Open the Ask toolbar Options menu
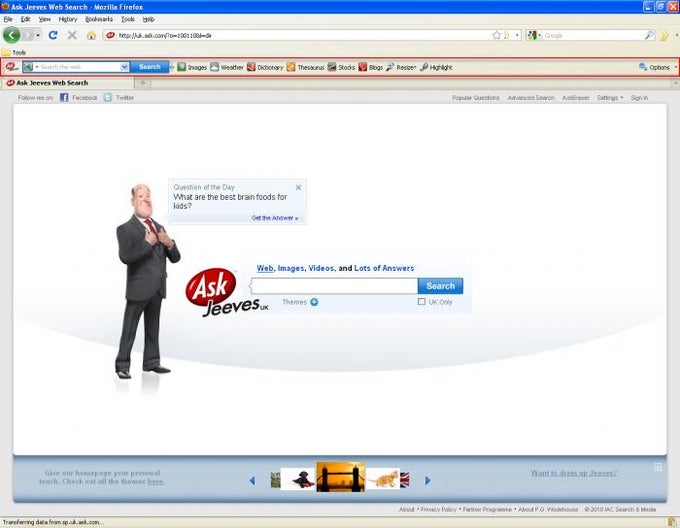 tap(656, 67)
